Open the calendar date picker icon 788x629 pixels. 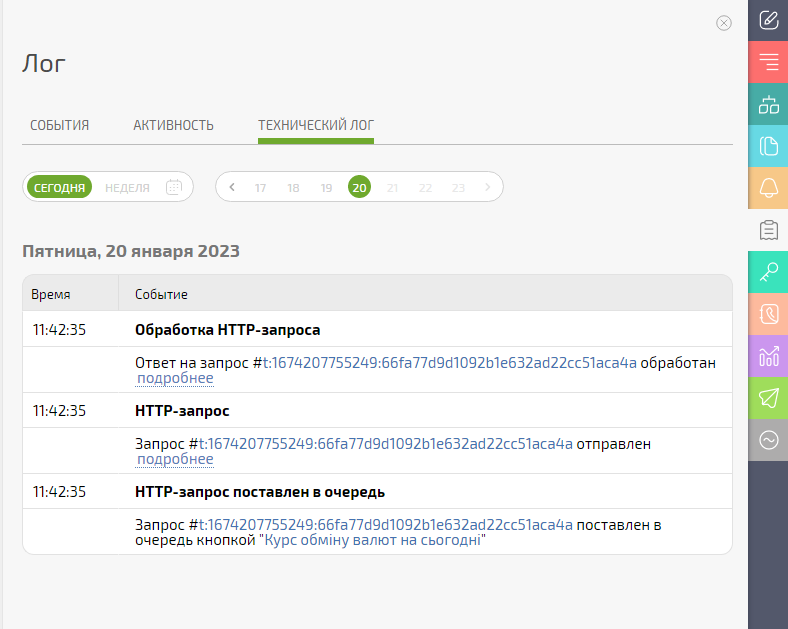point(174,187)
